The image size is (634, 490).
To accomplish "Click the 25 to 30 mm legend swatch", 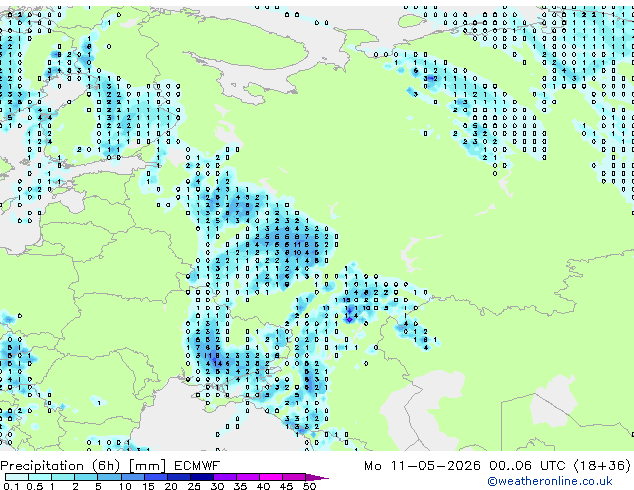I will [x=201, y=477].
